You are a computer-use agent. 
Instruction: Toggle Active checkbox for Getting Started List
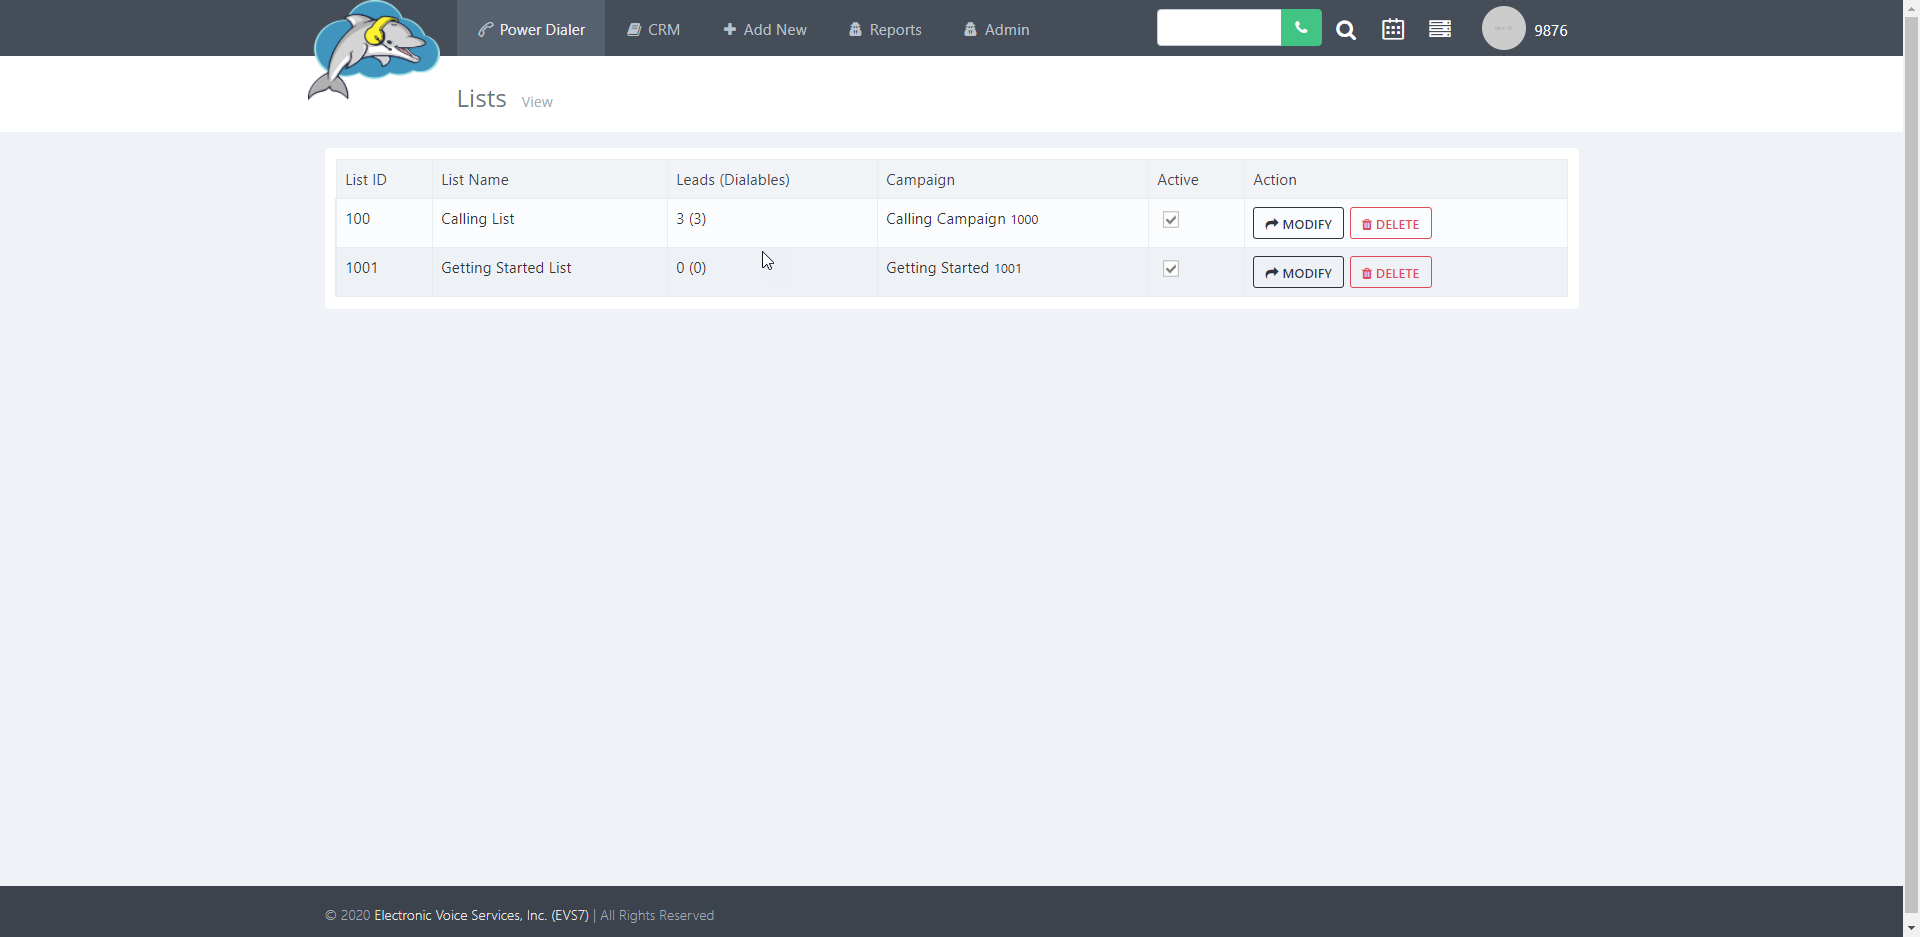tap(1171, 269)
